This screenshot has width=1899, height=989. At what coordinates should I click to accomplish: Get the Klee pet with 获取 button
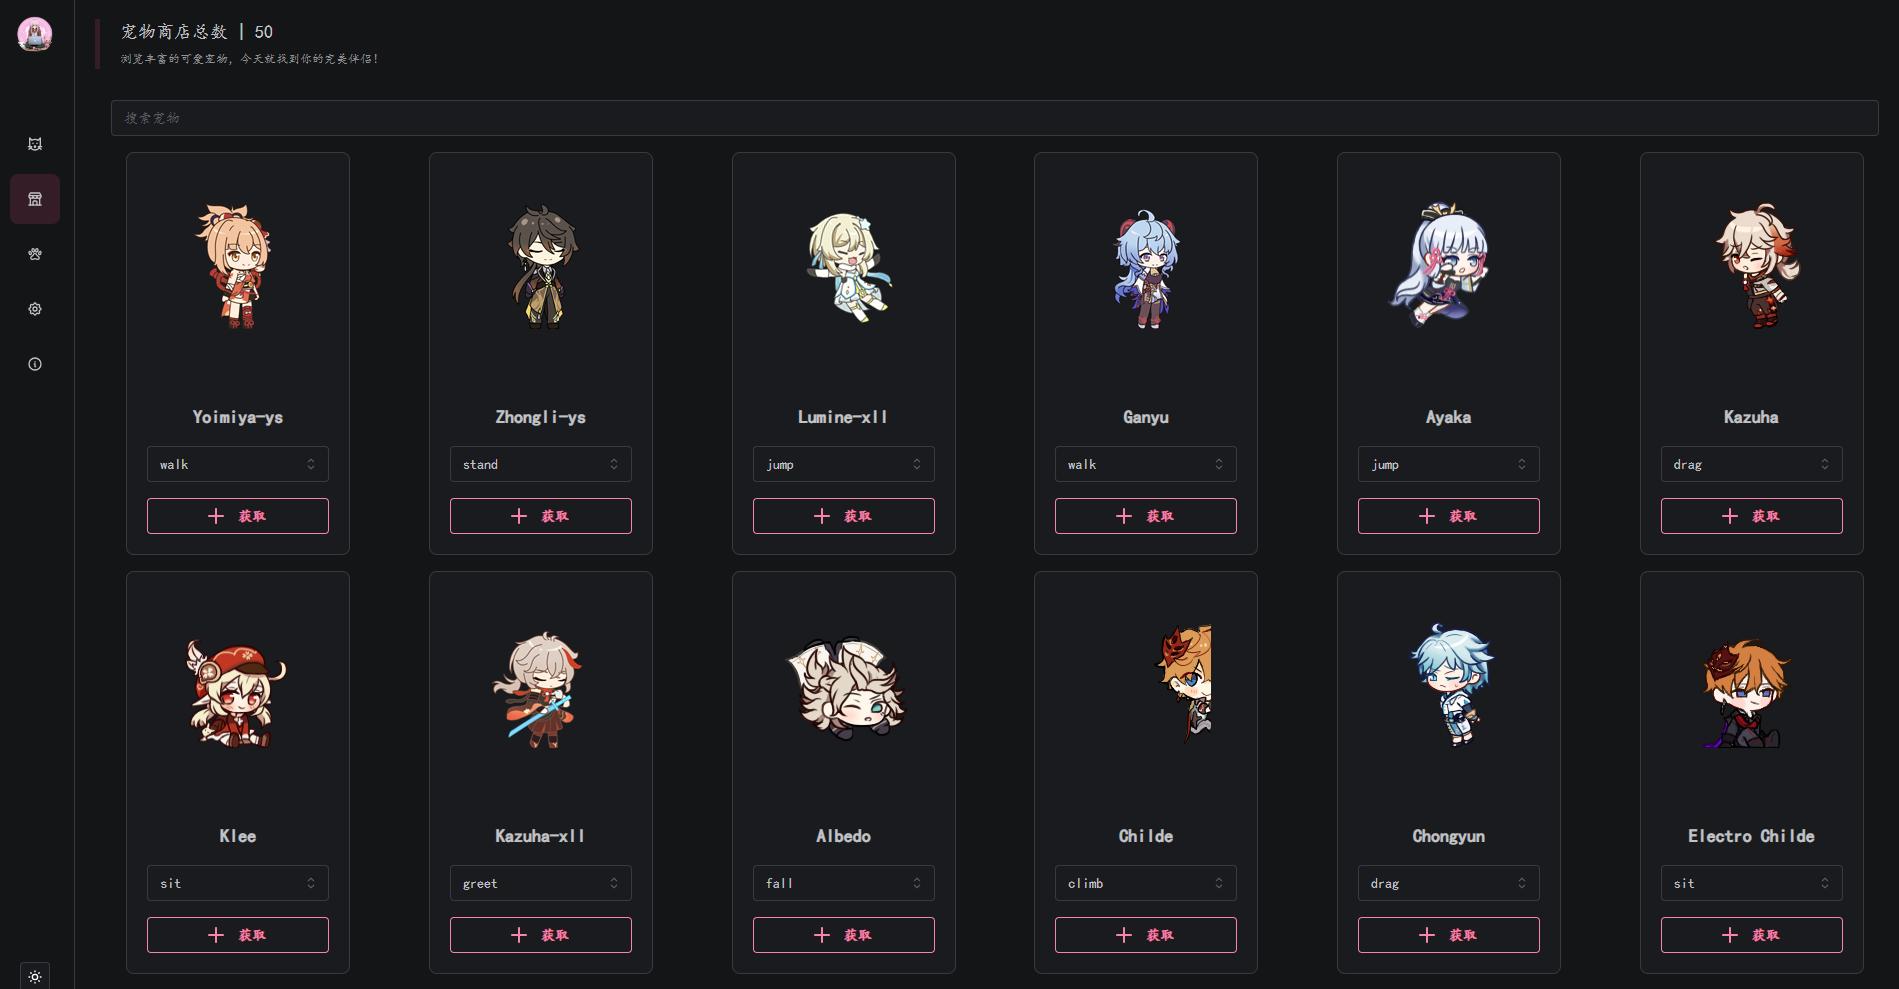[x=238, y=935]
